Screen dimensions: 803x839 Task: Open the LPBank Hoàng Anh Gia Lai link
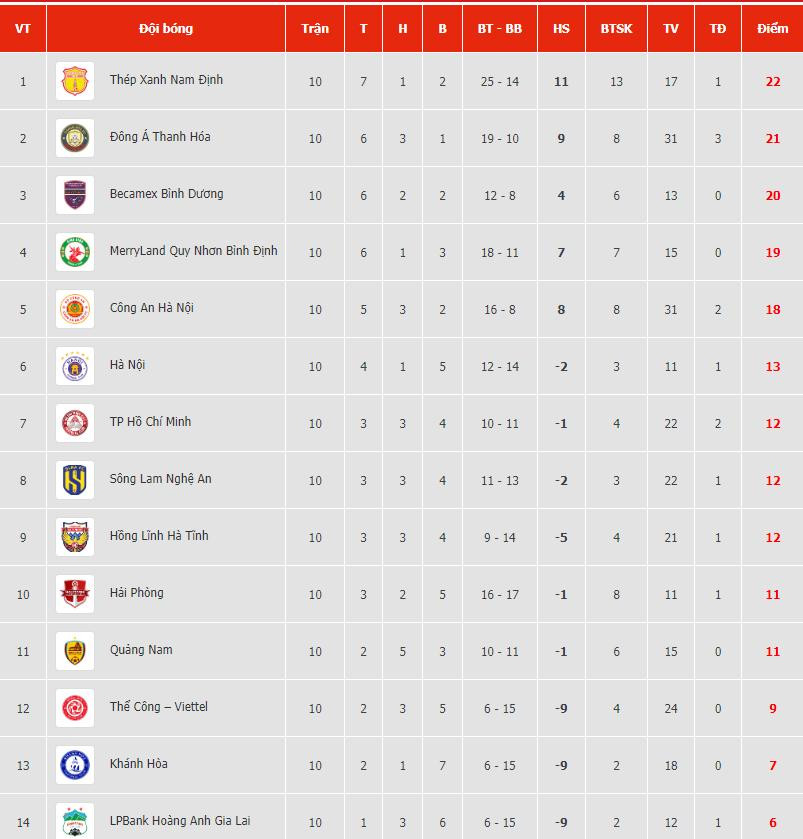(x=180, y=821)
